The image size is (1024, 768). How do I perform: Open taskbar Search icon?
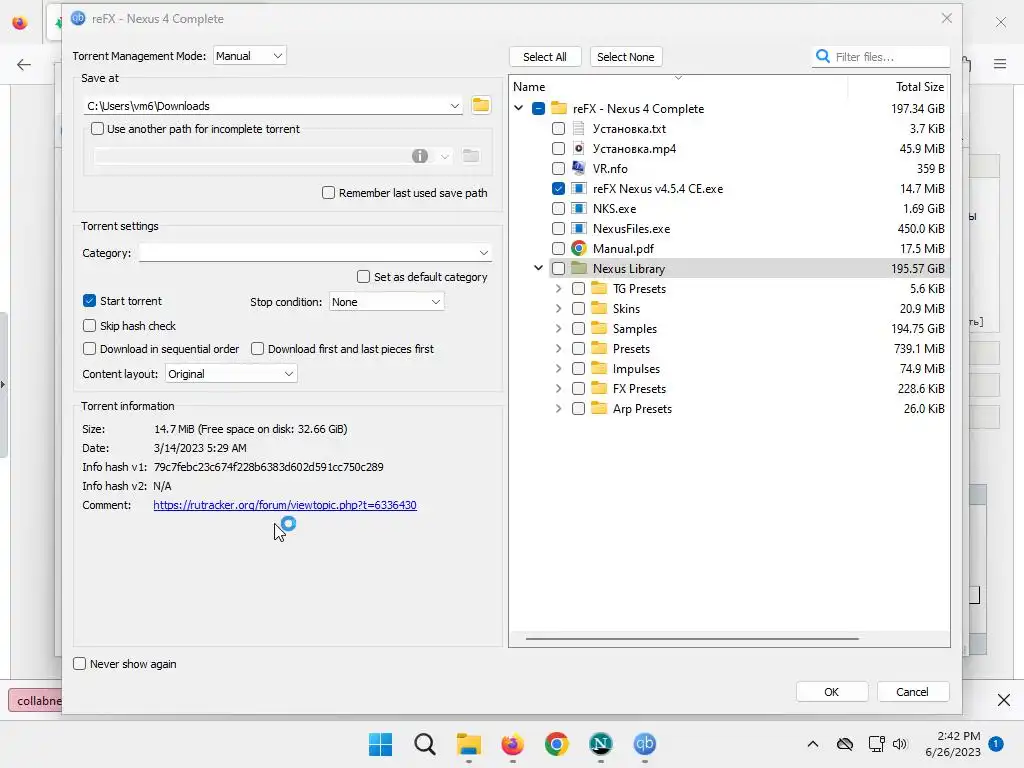[x=424, y=744]
